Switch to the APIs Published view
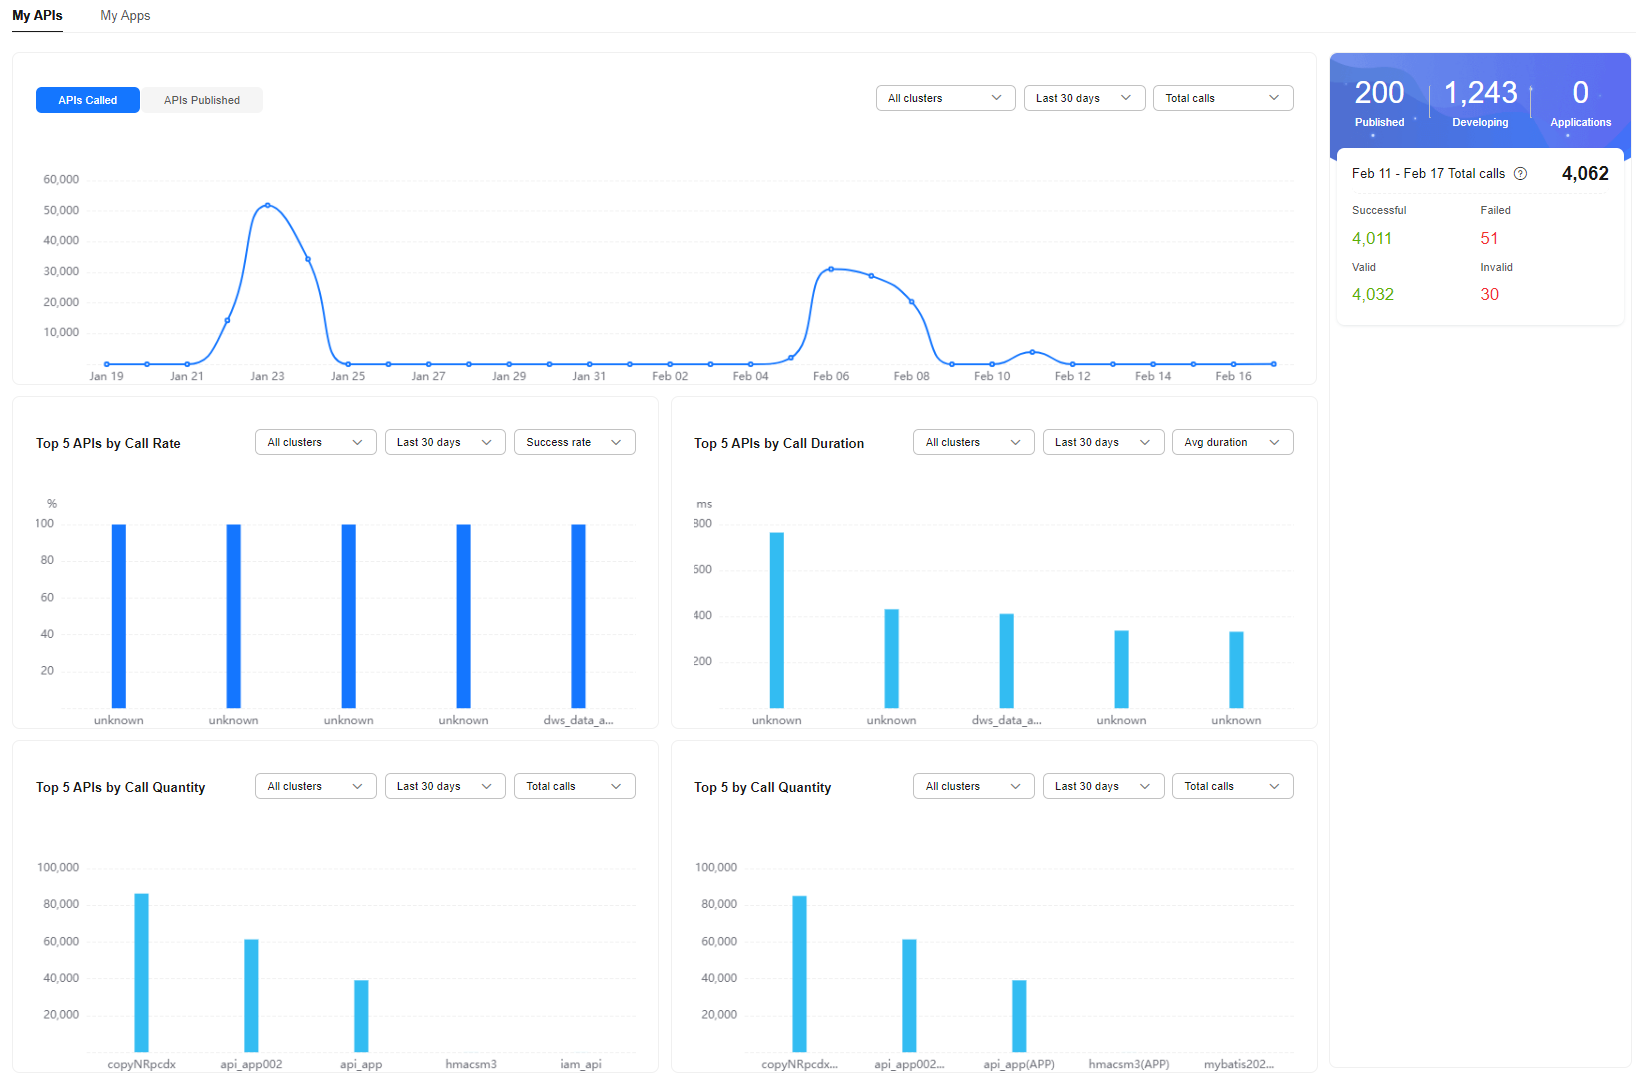1645x1092 pixels. click(202, 100)
